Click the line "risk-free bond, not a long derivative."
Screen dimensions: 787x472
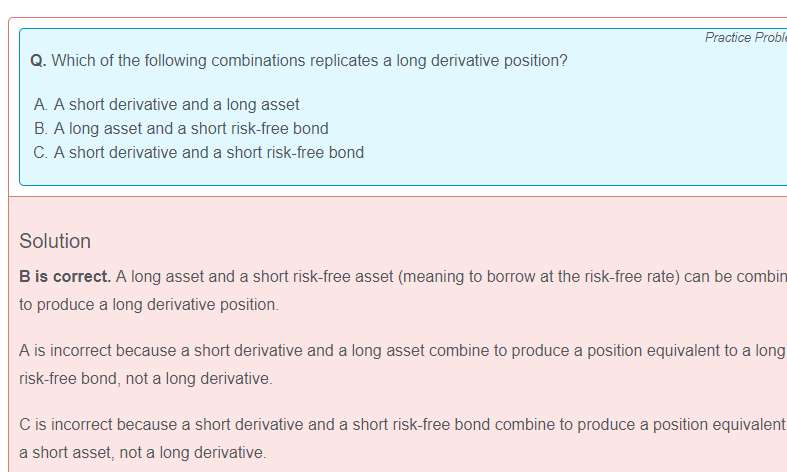(x=146, y=379)
